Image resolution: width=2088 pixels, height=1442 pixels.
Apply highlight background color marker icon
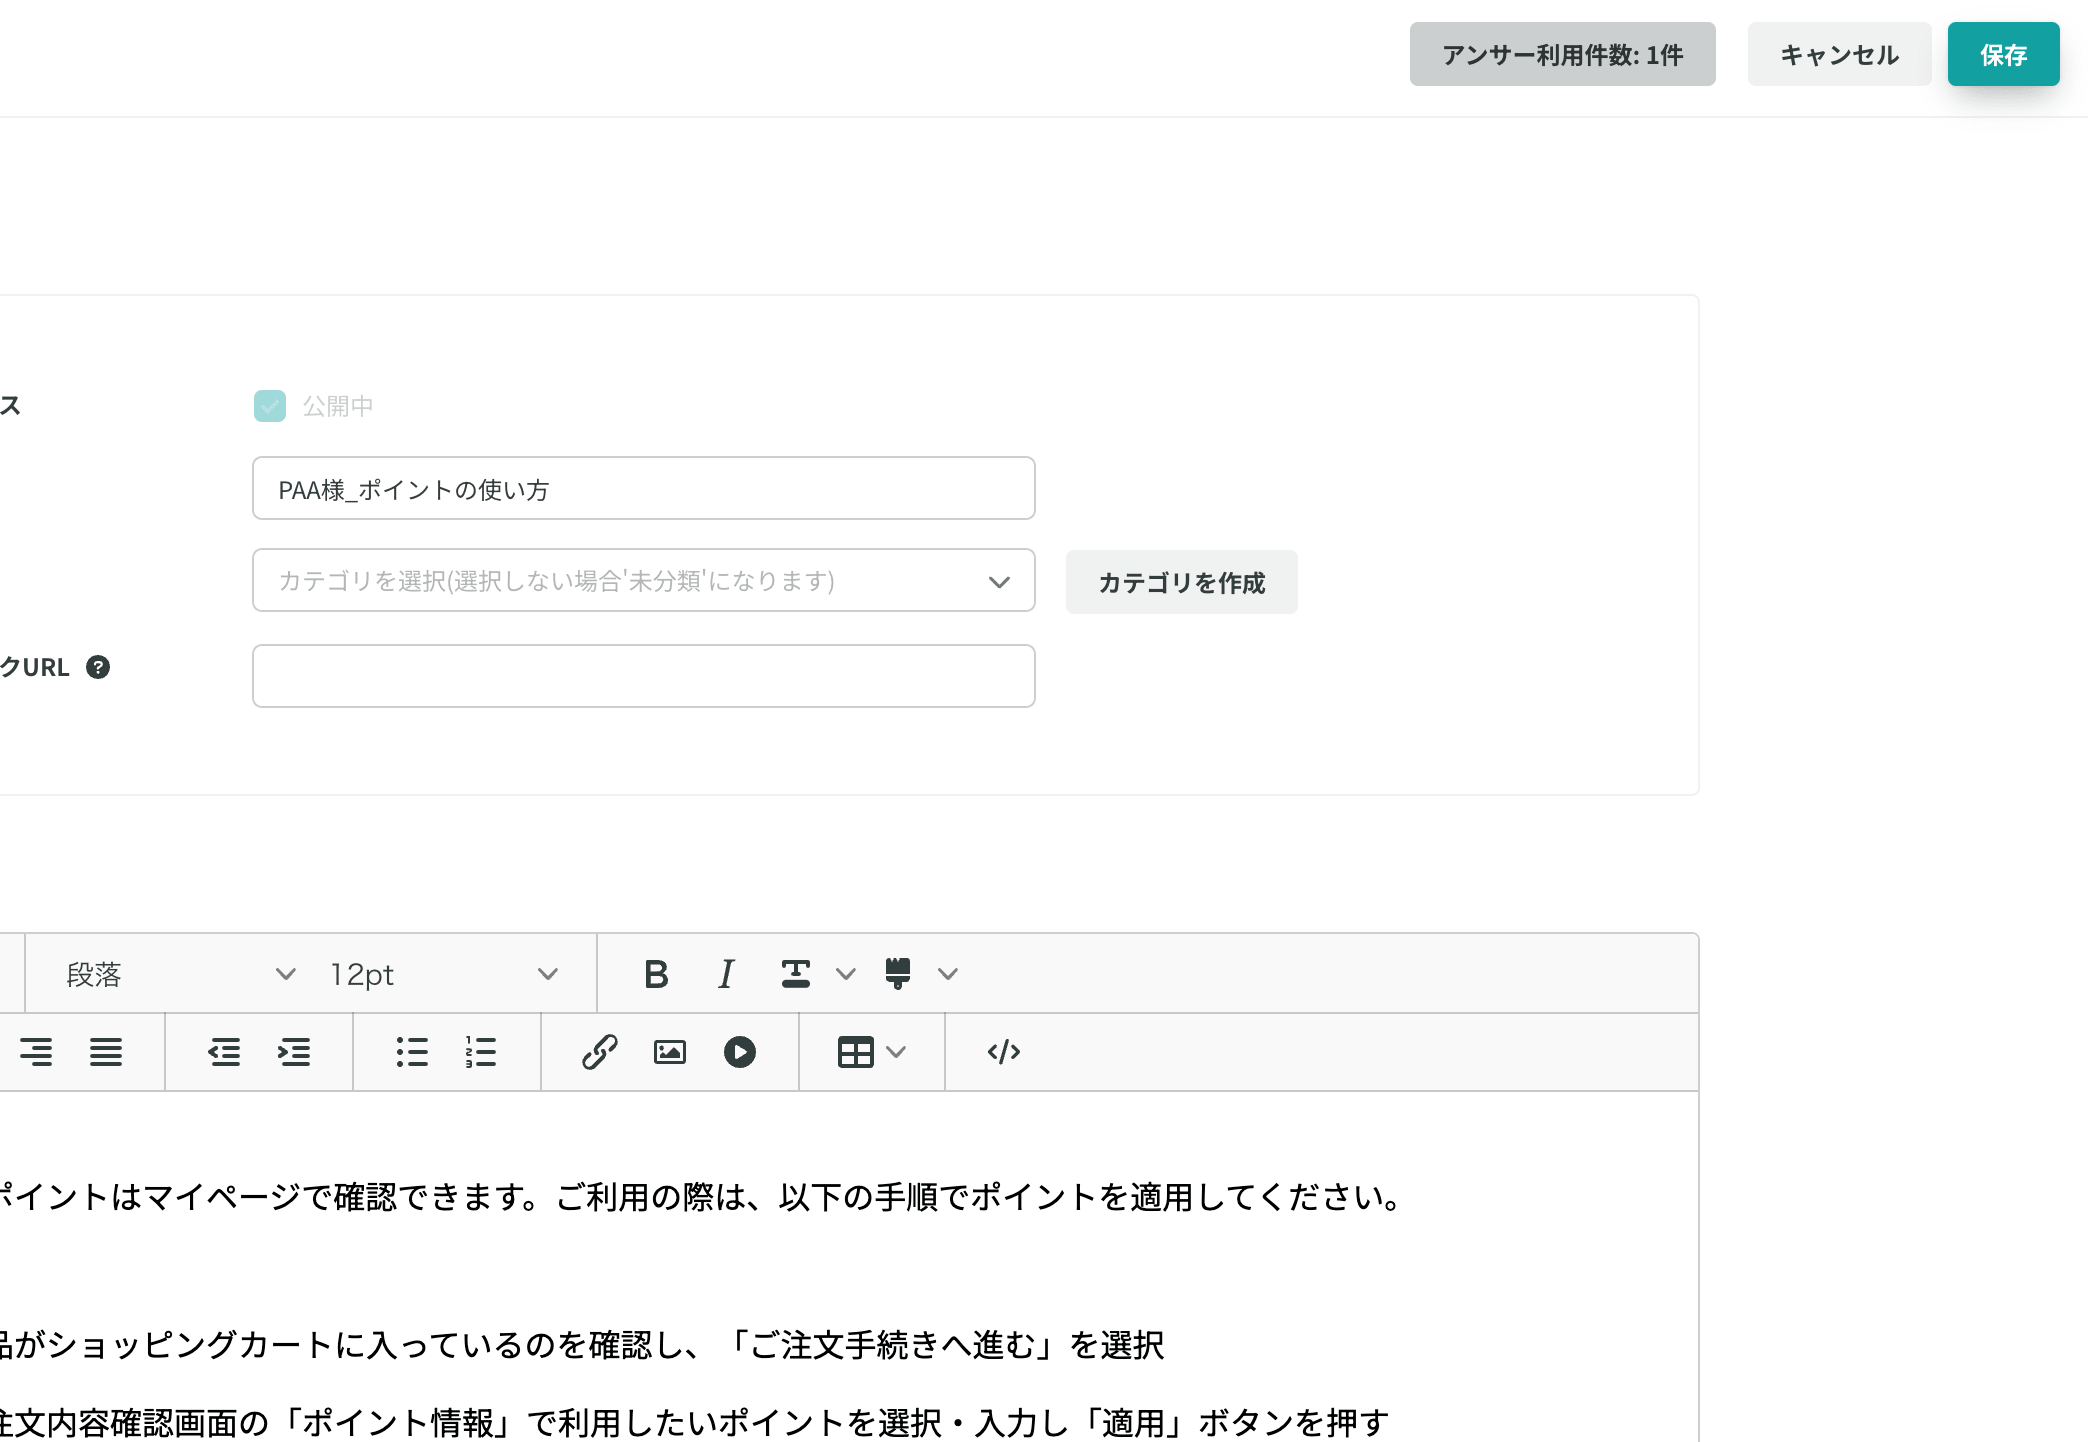click(x=898, y=974)
